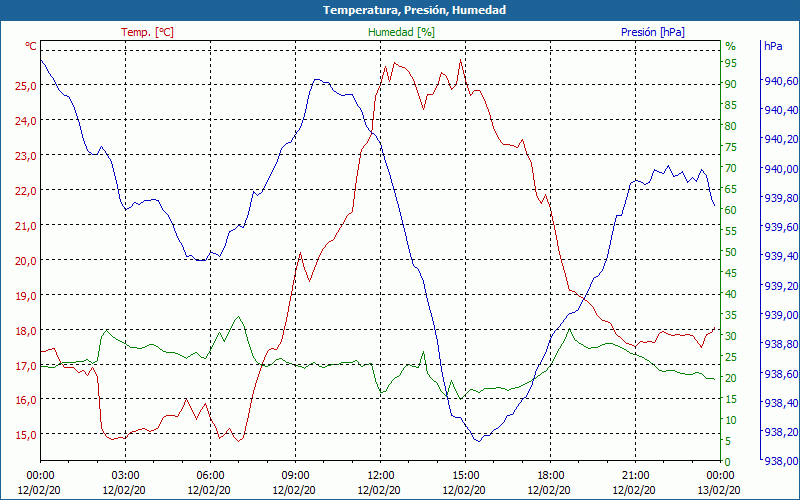This screenshot has height=500, width=800.
Task: Click the 940,20 pressure axis value
Action: 782,140
